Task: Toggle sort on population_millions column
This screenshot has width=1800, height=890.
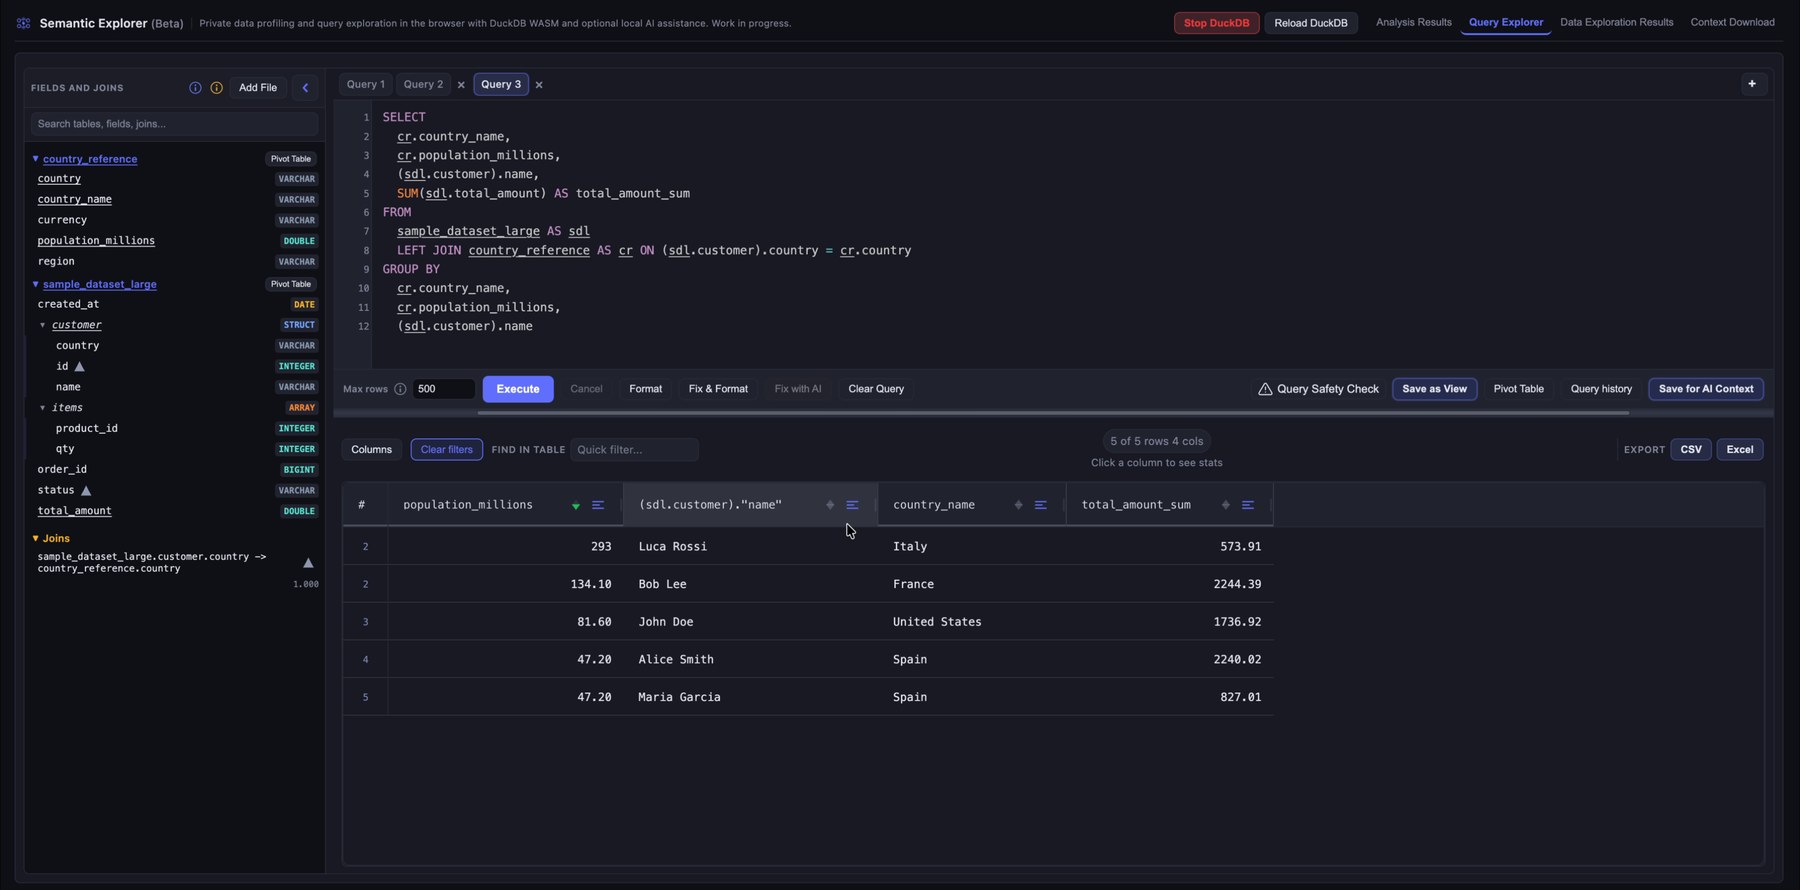Action: click(x=576, y=506)
